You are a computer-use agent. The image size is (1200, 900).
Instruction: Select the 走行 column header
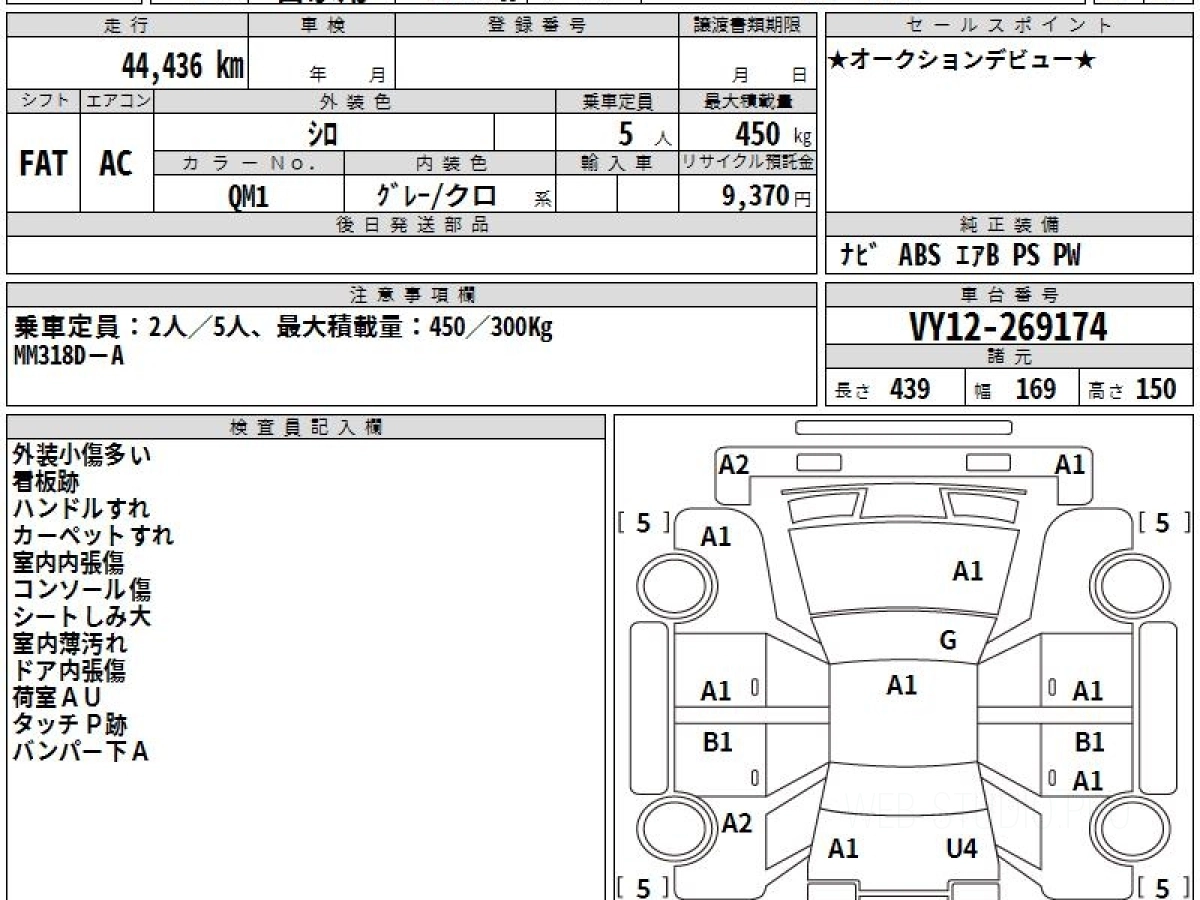click(x=126, y=26)
